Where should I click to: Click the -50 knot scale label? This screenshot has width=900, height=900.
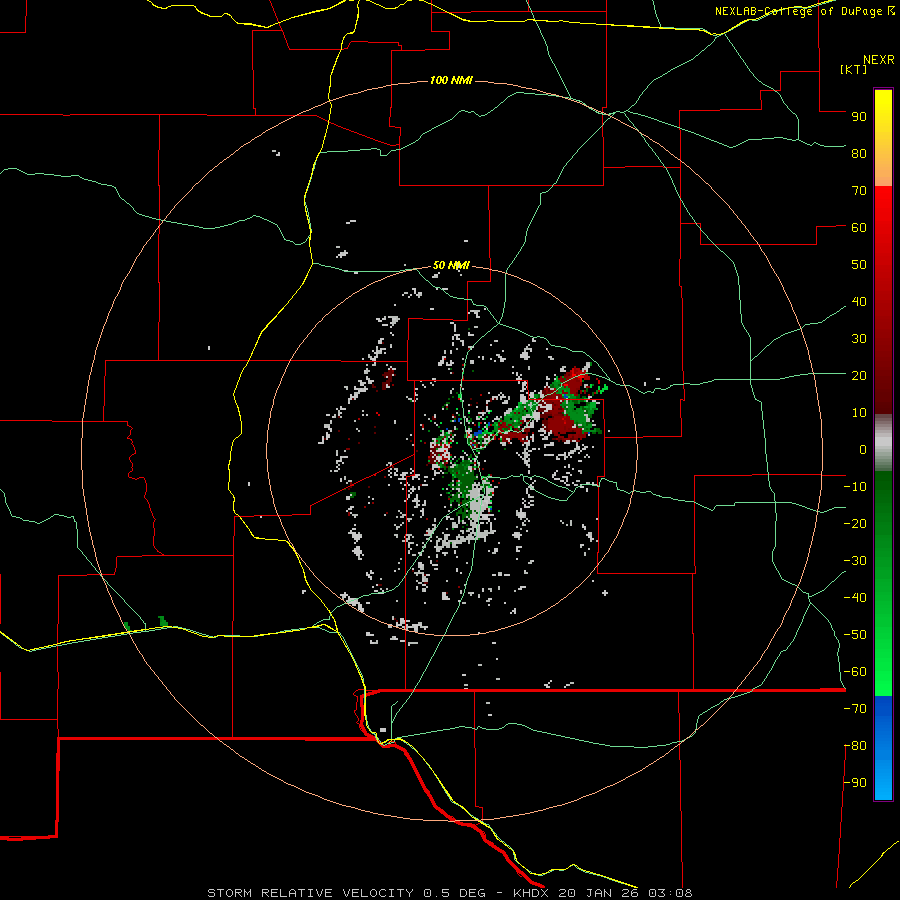click(x=855, y=635)
